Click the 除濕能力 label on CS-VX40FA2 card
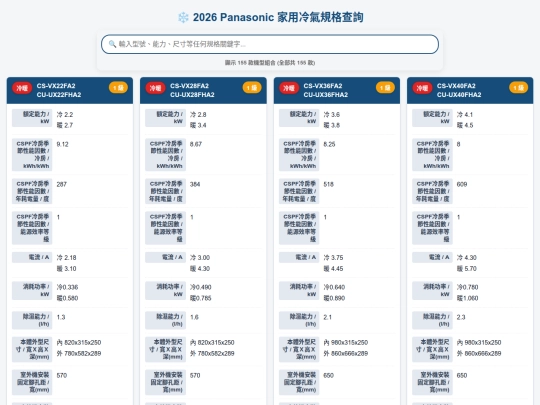Screen dimensions: 540x405 (x=432, y=320)
